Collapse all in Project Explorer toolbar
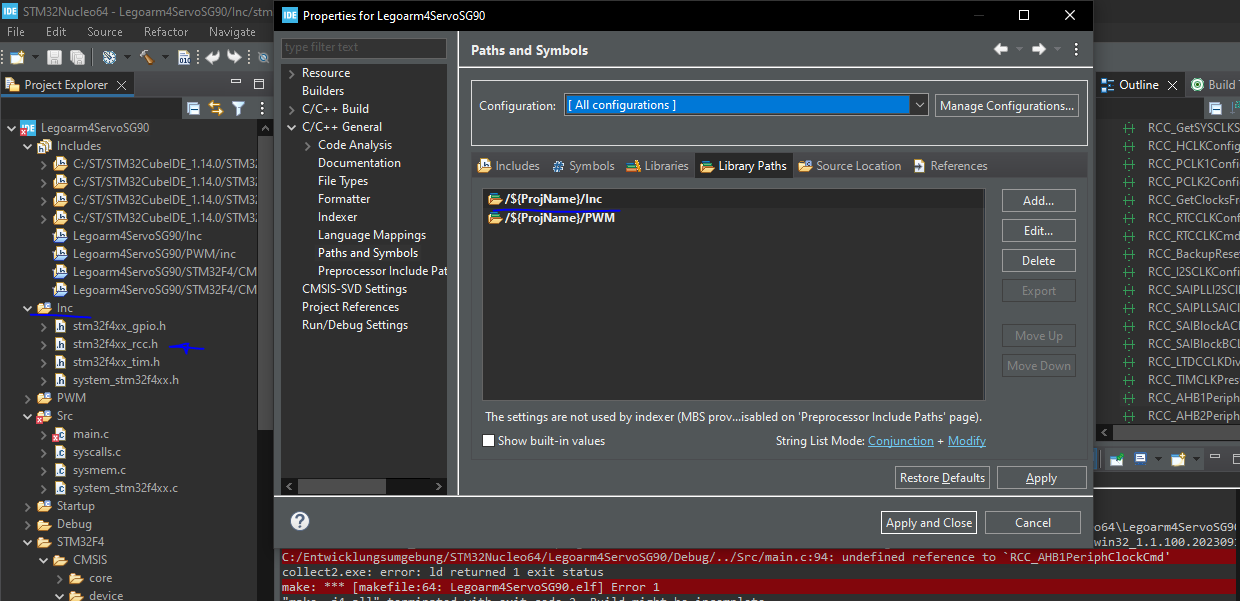This screenshot has height=601, width=1240. [x=193, y=108]
